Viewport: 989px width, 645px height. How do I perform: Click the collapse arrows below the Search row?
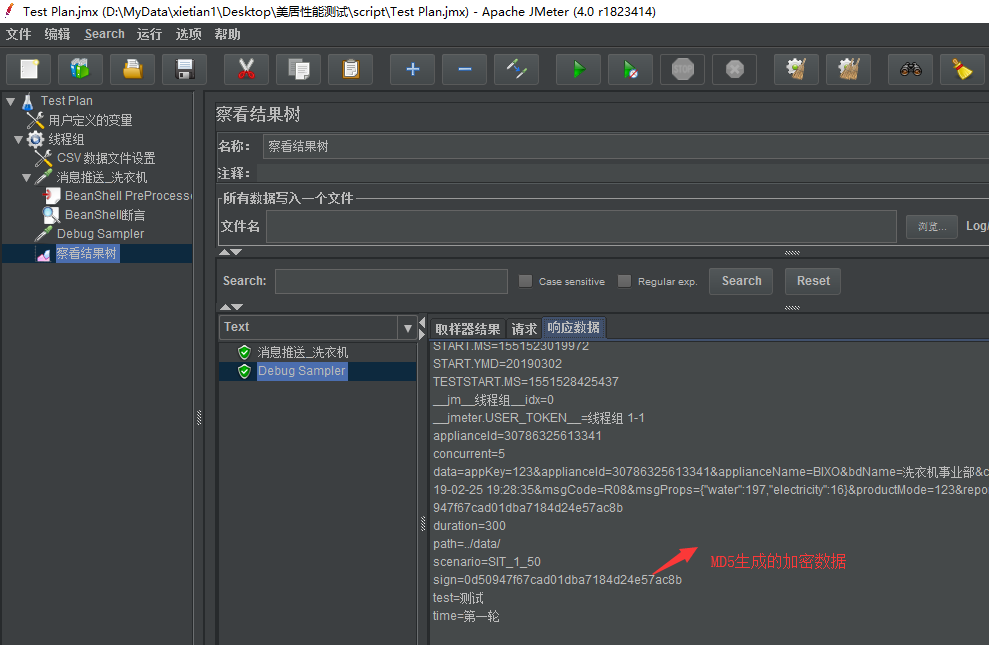(230, 307)
